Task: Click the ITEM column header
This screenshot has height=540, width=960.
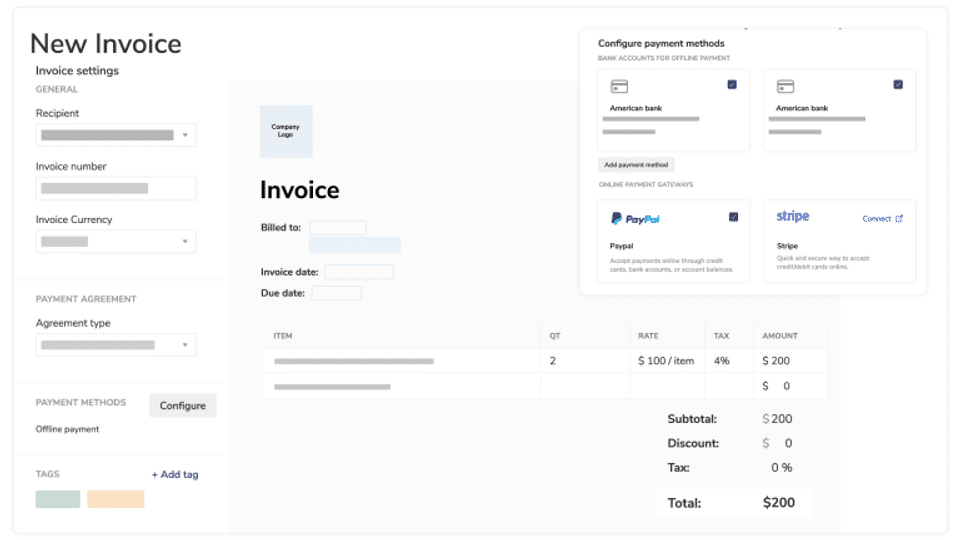Action: click(x=283, y=336)
